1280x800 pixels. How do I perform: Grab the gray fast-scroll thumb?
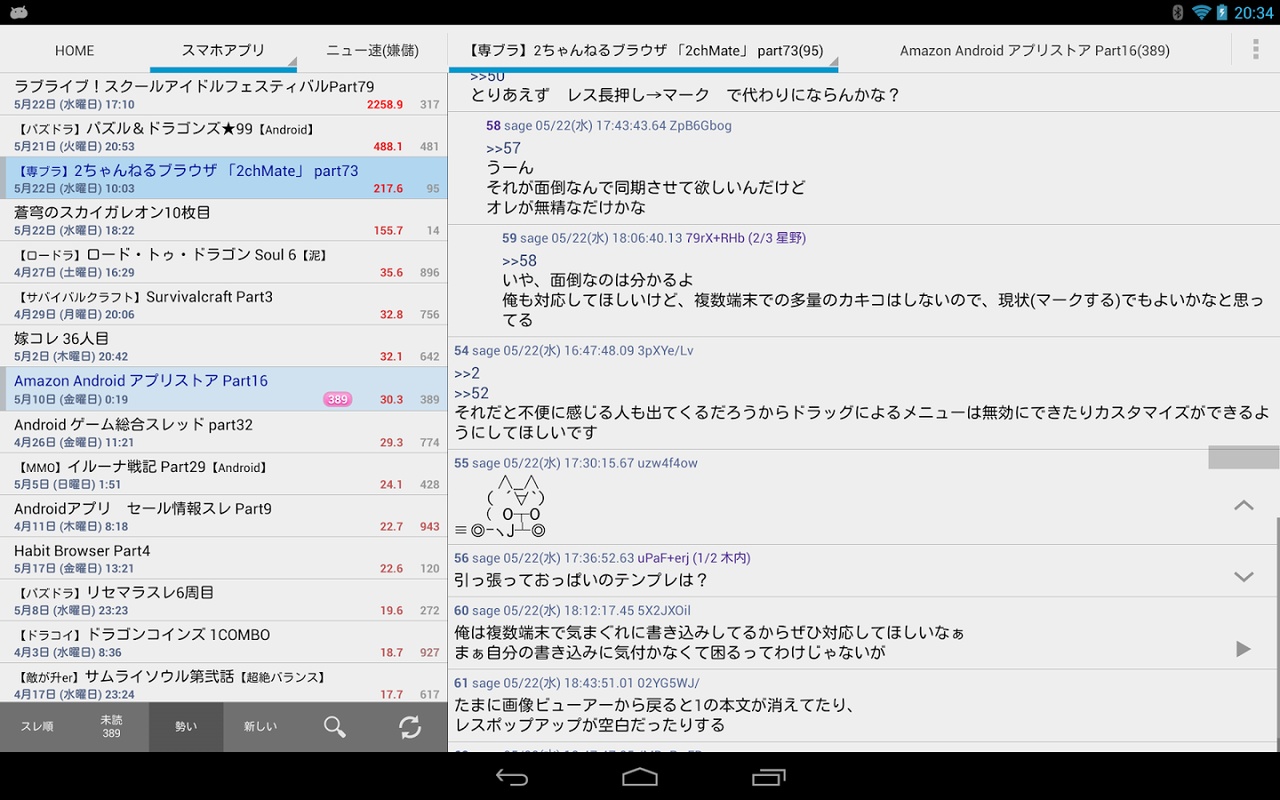point(1243,457)
